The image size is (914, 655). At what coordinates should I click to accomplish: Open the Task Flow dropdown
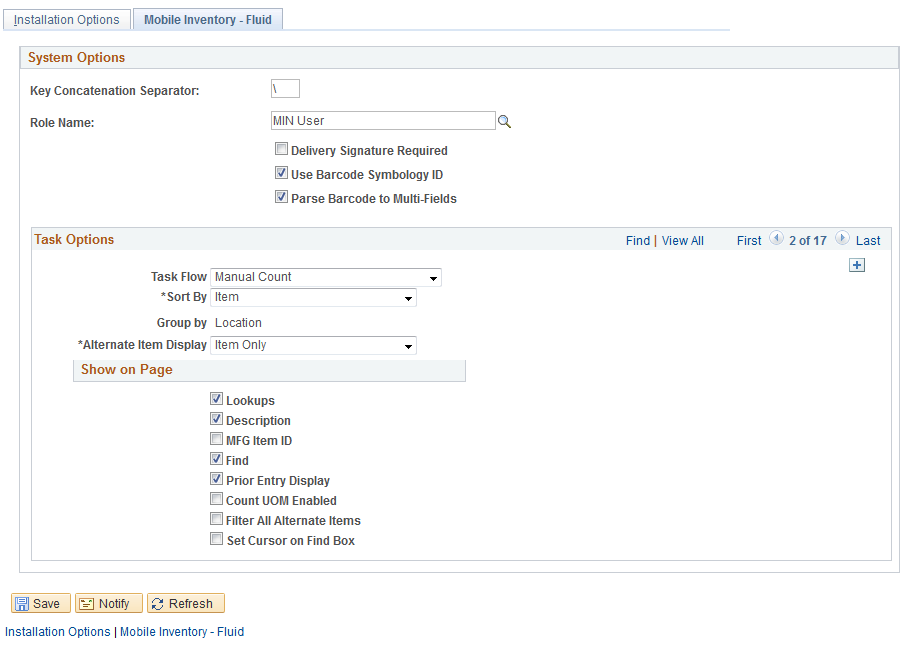click(x=433, y=277)
